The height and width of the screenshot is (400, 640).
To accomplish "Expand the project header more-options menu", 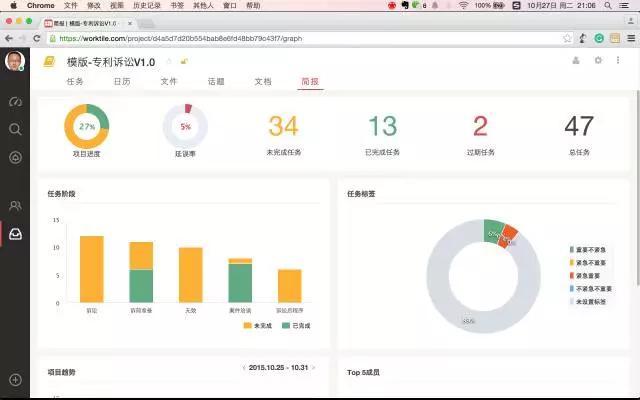I will click(620, 61).
